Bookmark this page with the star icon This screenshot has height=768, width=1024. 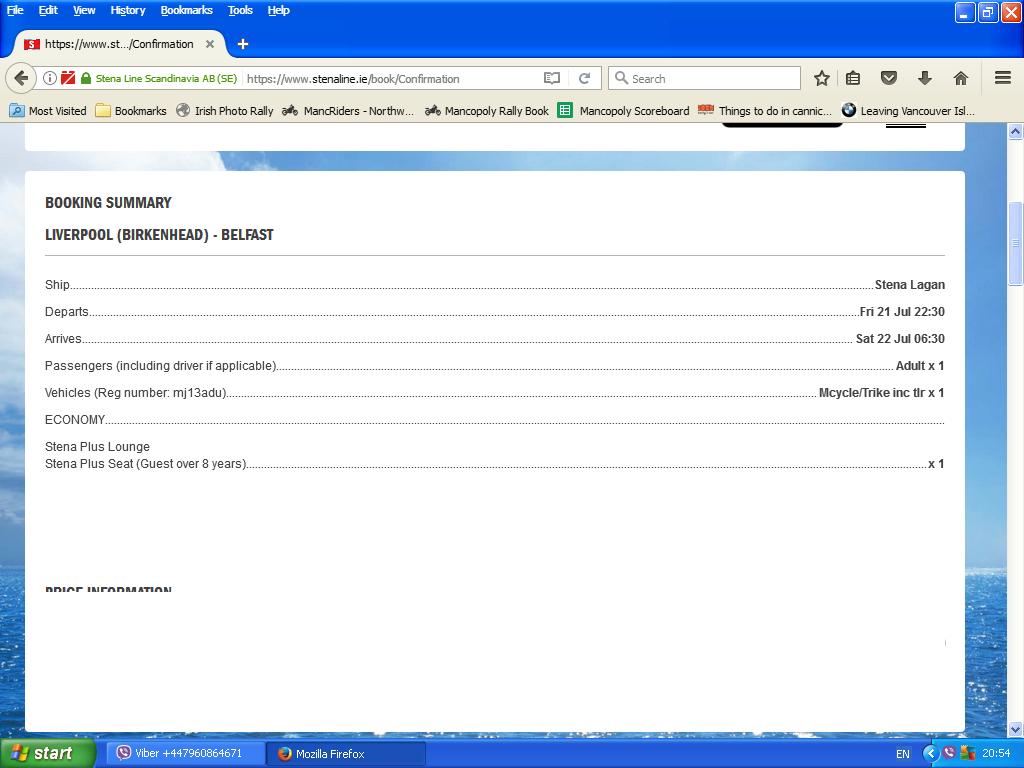[x=822, y=78]
